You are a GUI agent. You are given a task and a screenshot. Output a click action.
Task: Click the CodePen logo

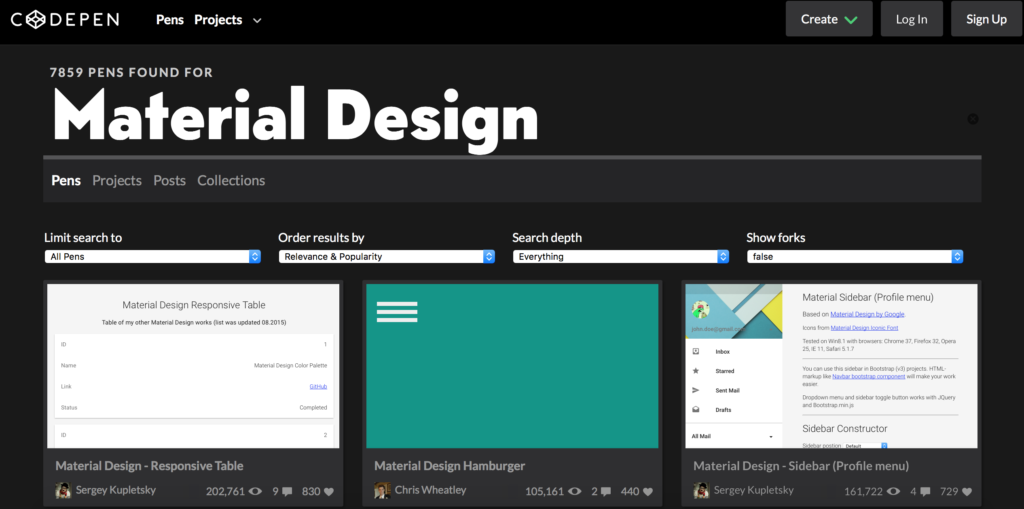click(73, 19)
